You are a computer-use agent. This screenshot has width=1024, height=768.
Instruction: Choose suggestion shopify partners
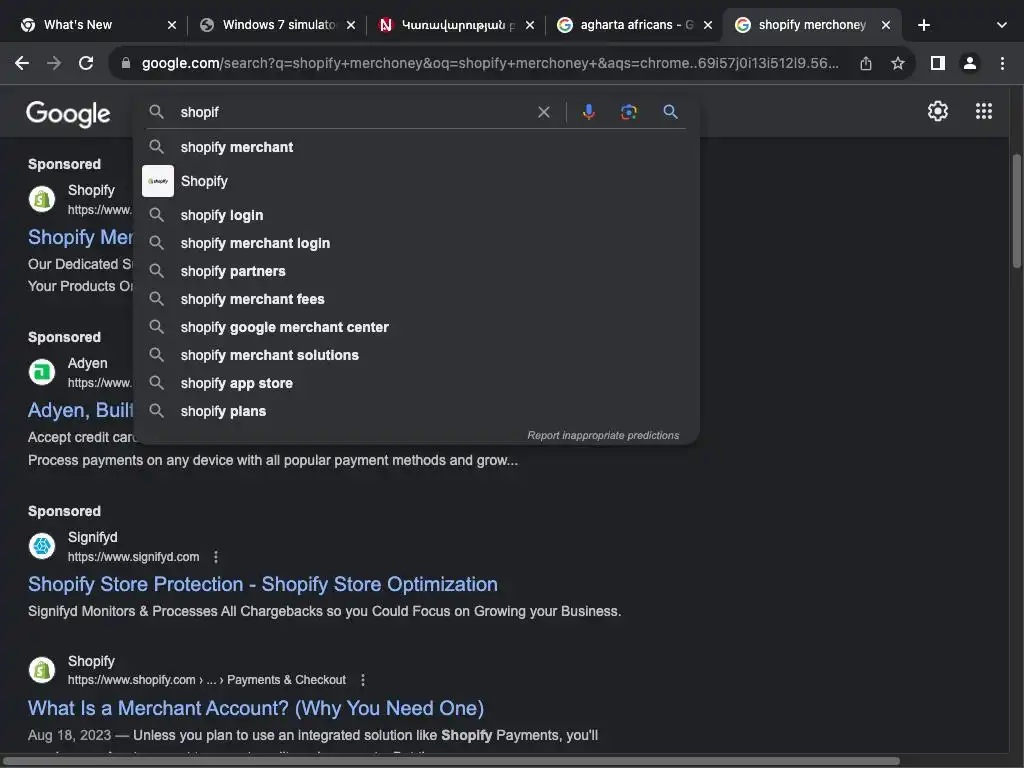(417, 271)
